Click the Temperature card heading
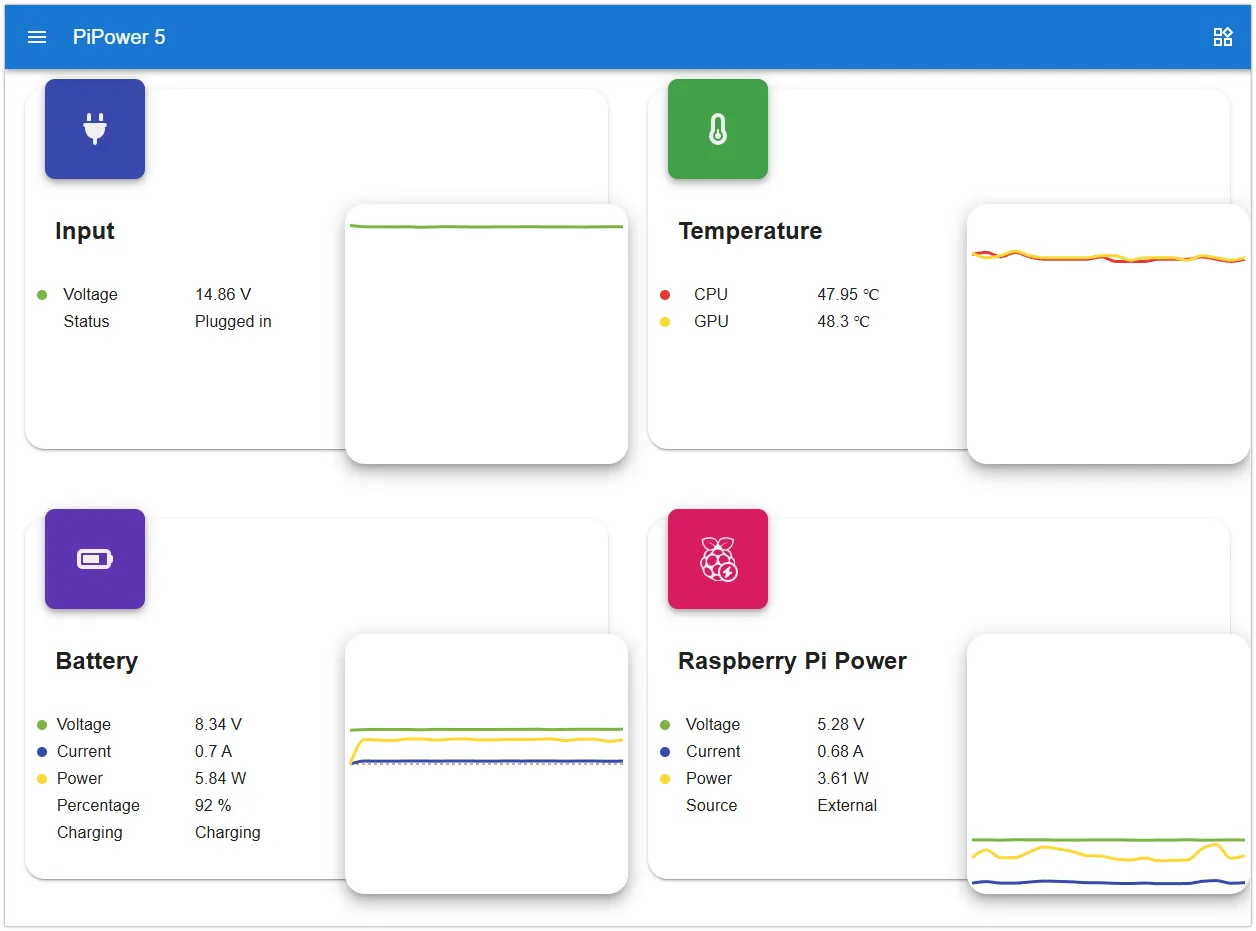The width and height of the screenshot is (1256, 931). click(750, 231)
